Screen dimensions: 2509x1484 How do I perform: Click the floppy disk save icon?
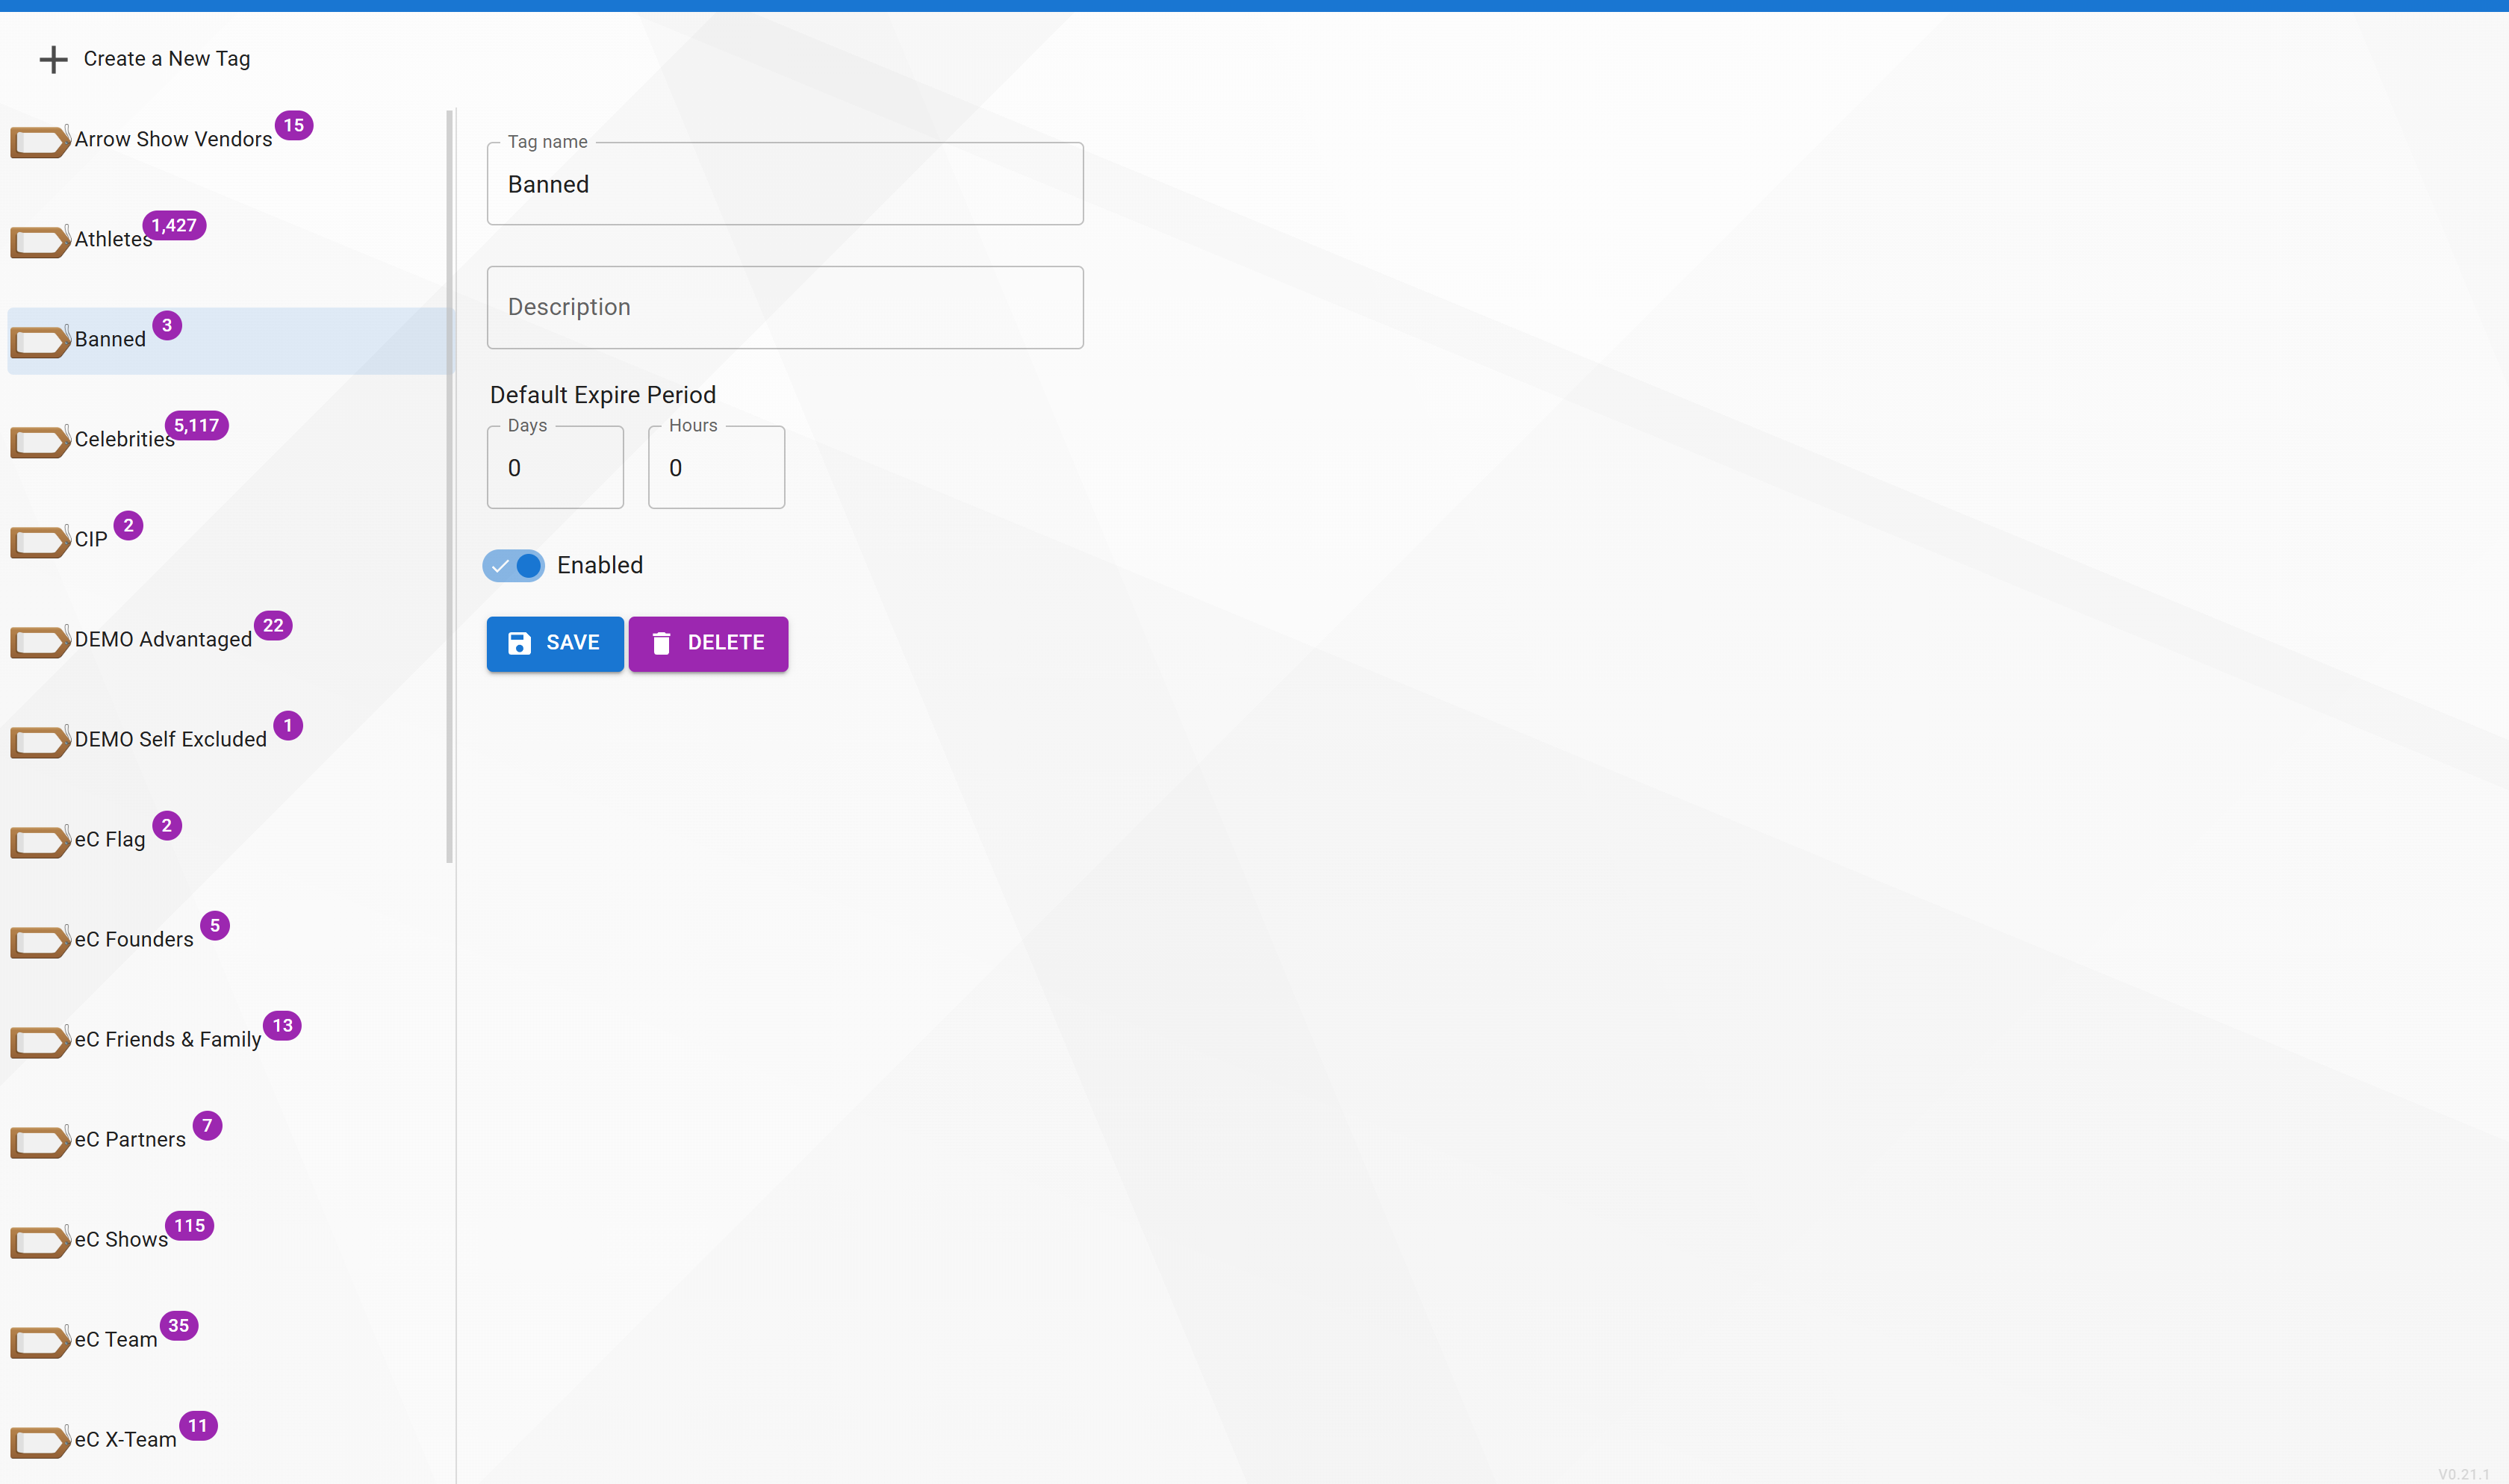tap(519, 643)
